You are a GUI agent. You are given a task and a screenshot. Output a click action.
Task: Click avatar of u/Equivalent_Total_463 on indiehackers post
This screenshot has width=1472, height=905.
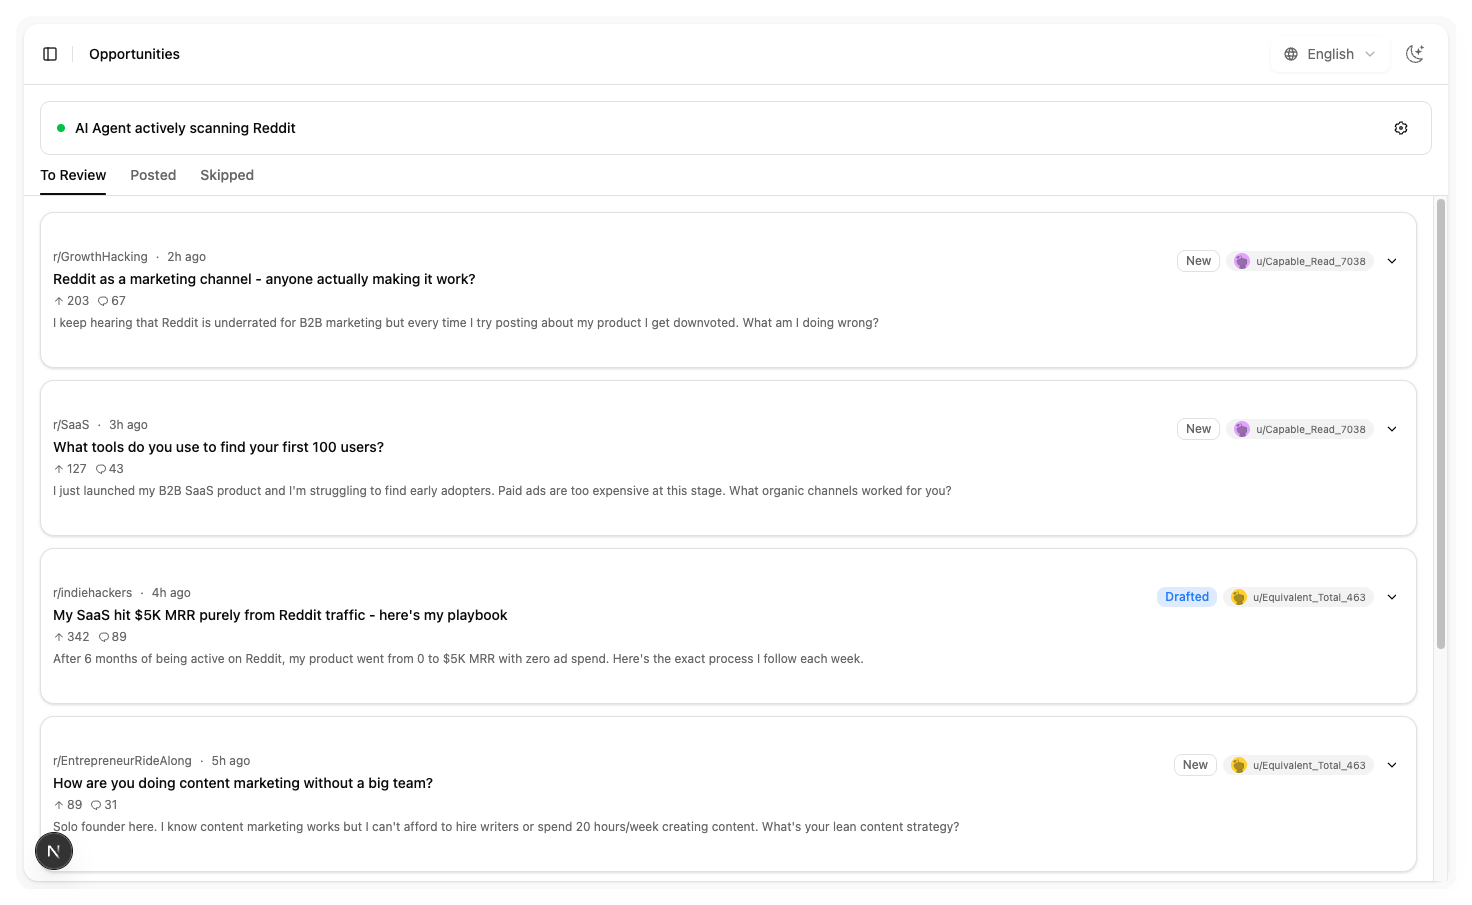coord(1239,597)
